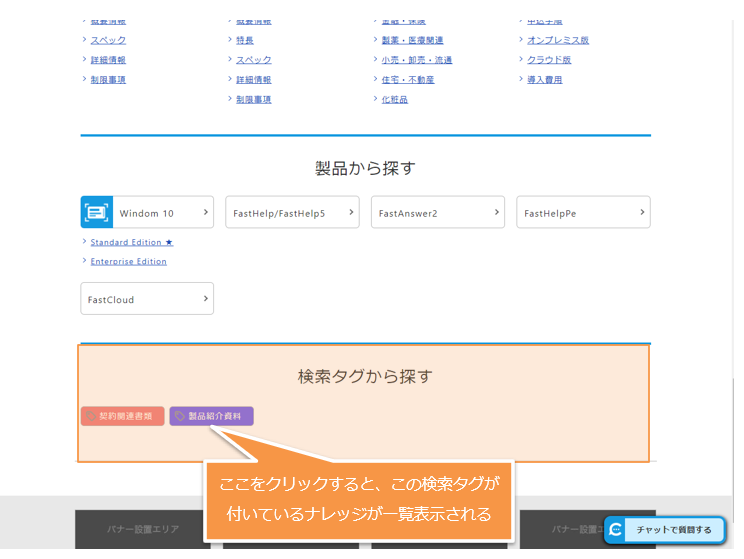Click the first バナー設置エリア banner thumbnail

click(x=142, y=530)
